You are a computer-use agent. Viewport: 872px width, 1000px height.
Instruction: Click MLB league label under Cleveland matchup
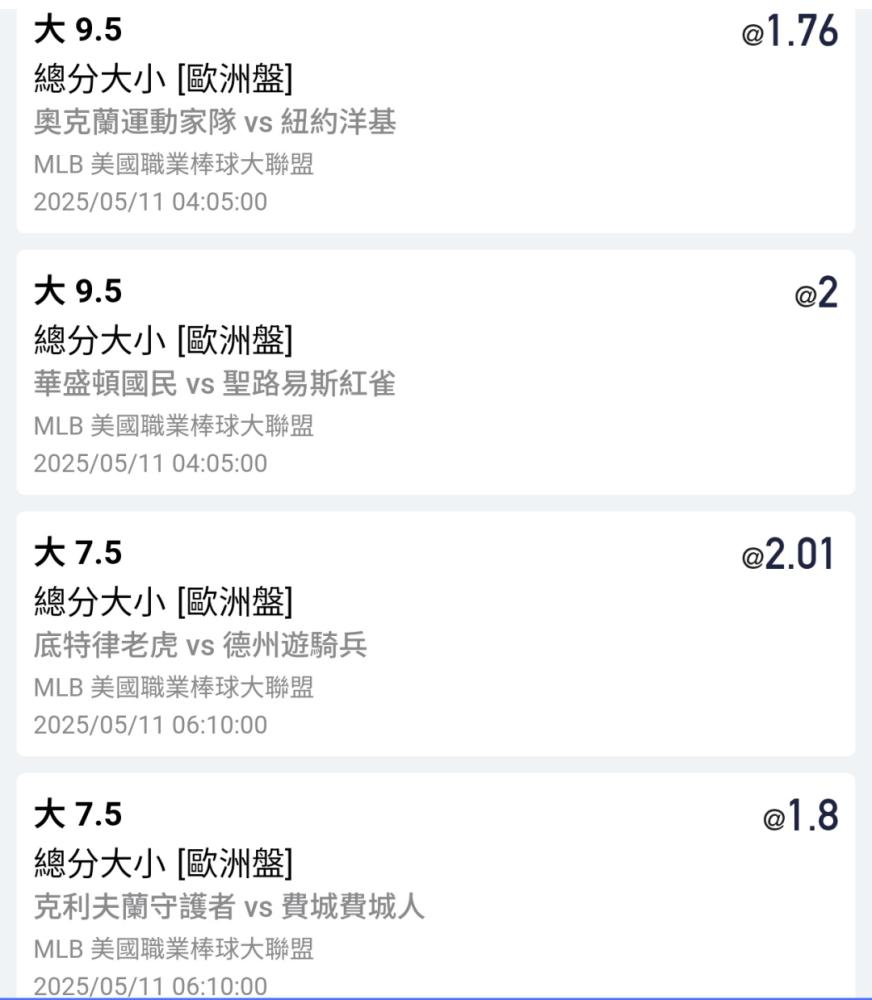[x=174, y=949]
